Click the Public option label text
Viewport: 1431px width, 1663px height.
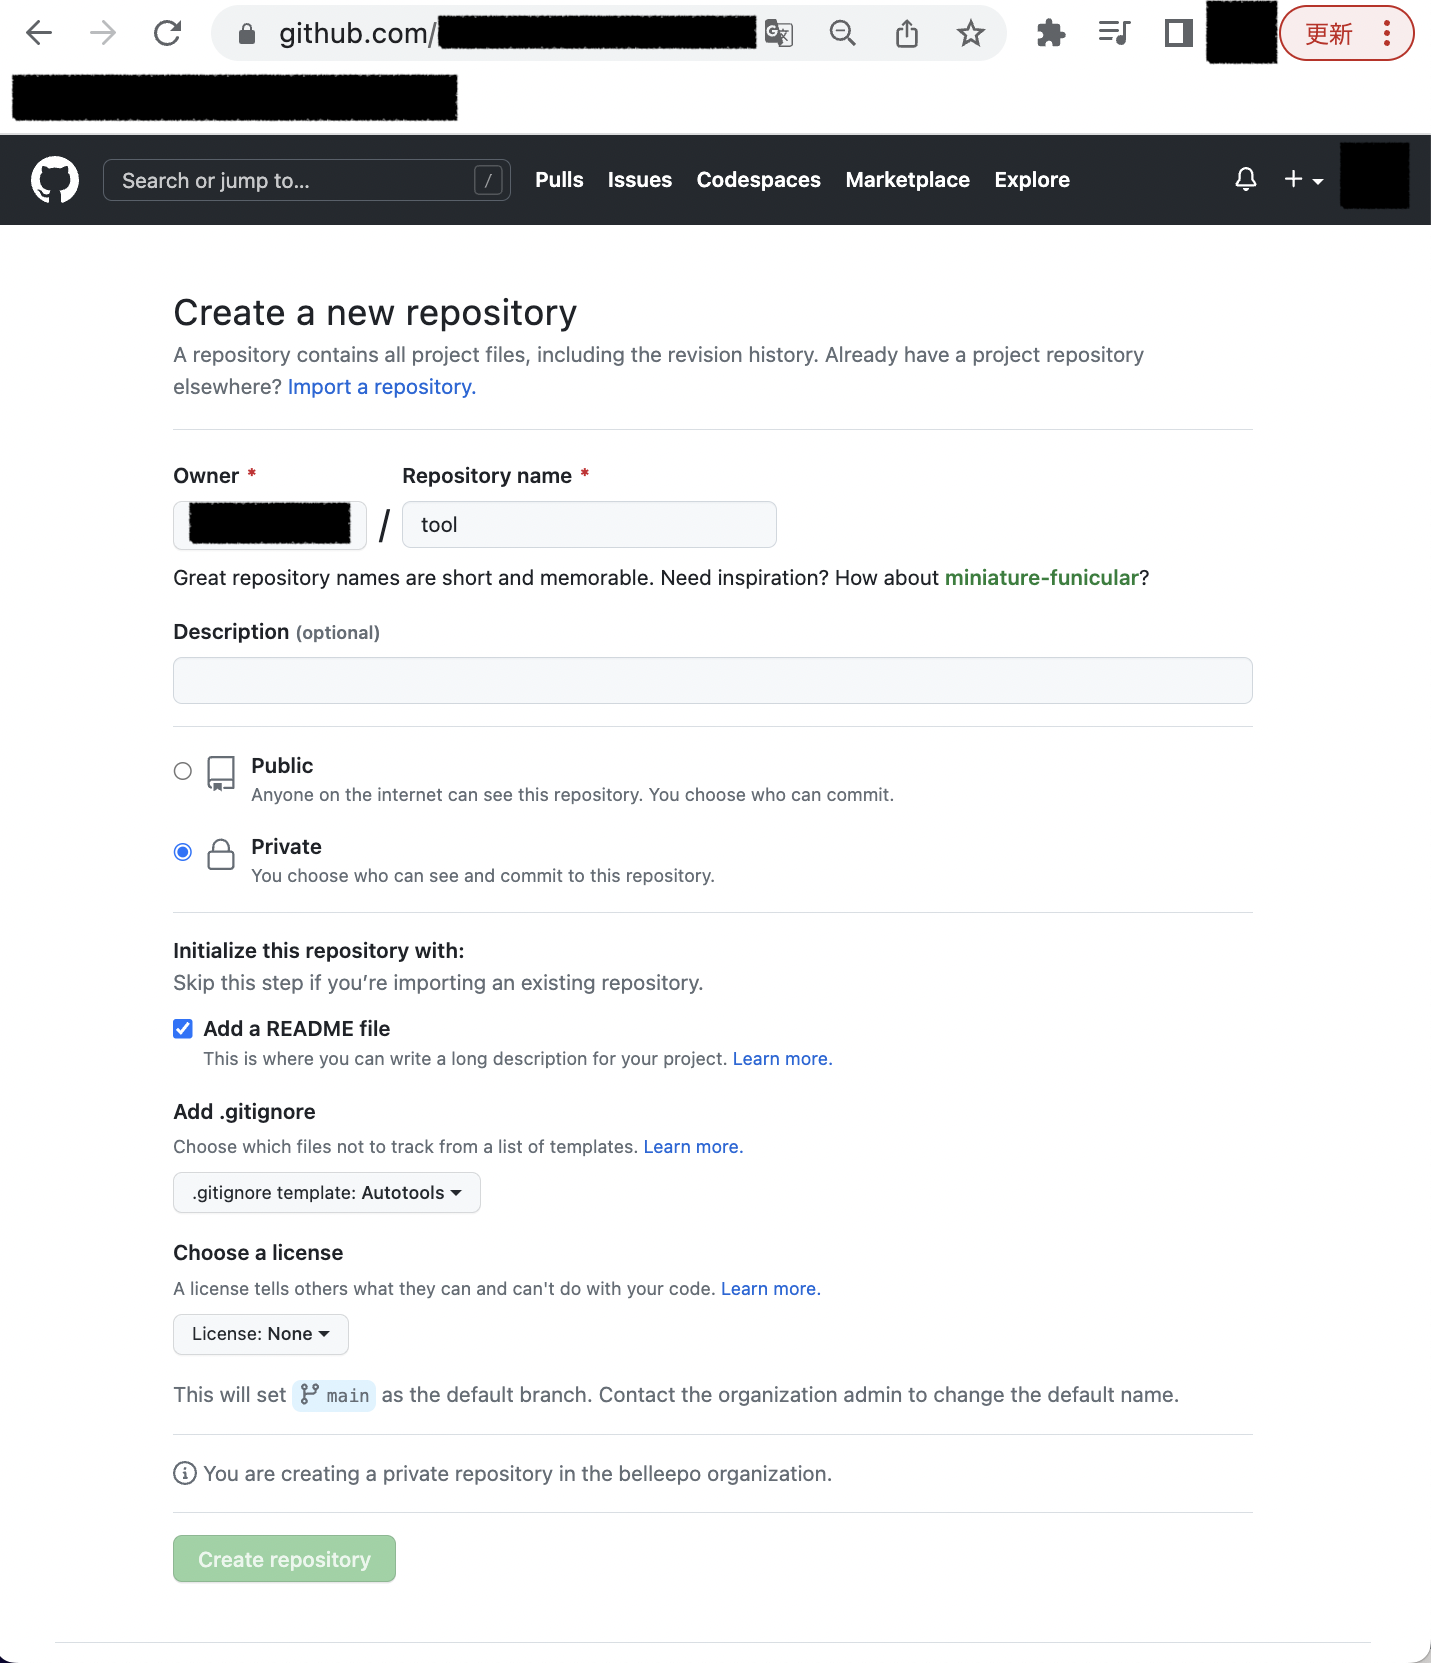pos(282,766)
